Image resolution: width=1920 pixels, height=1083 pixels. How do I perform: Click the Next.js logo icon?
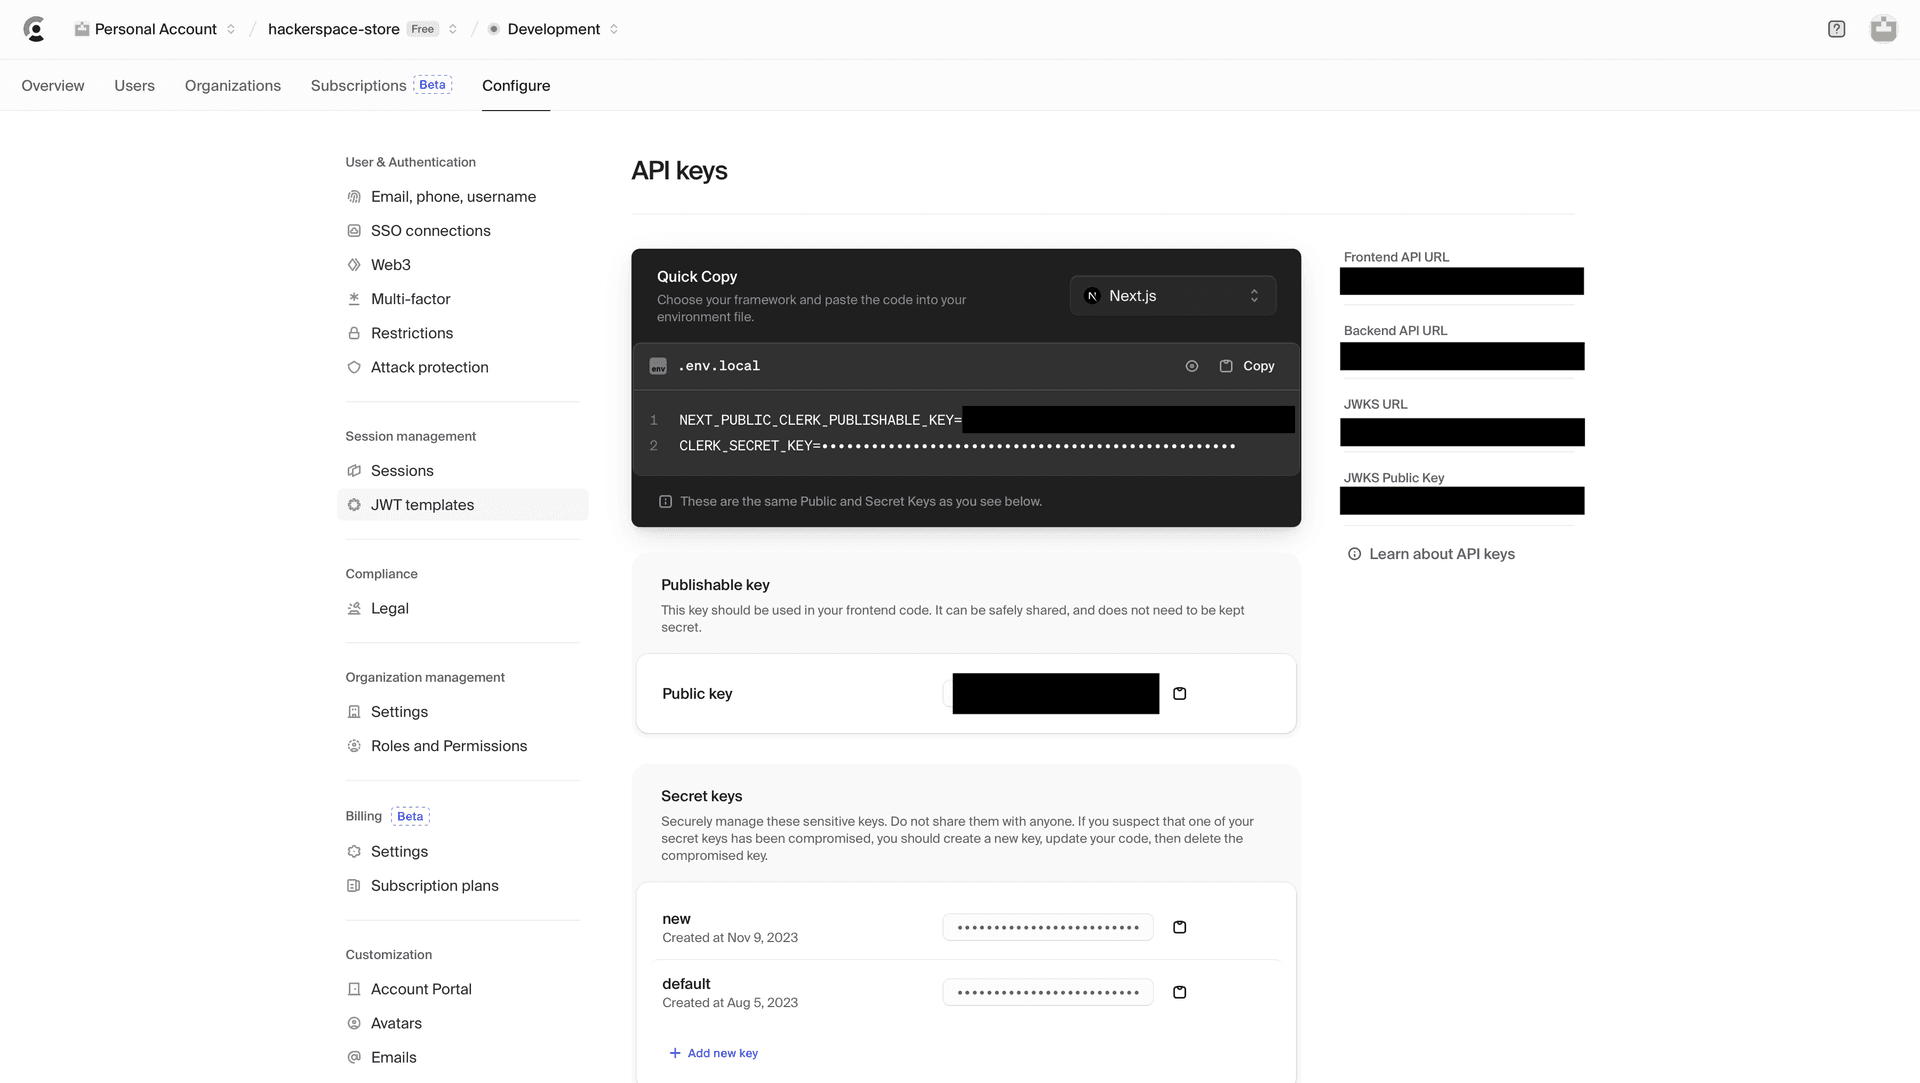pyautogui.click(x=1092, y=296)
